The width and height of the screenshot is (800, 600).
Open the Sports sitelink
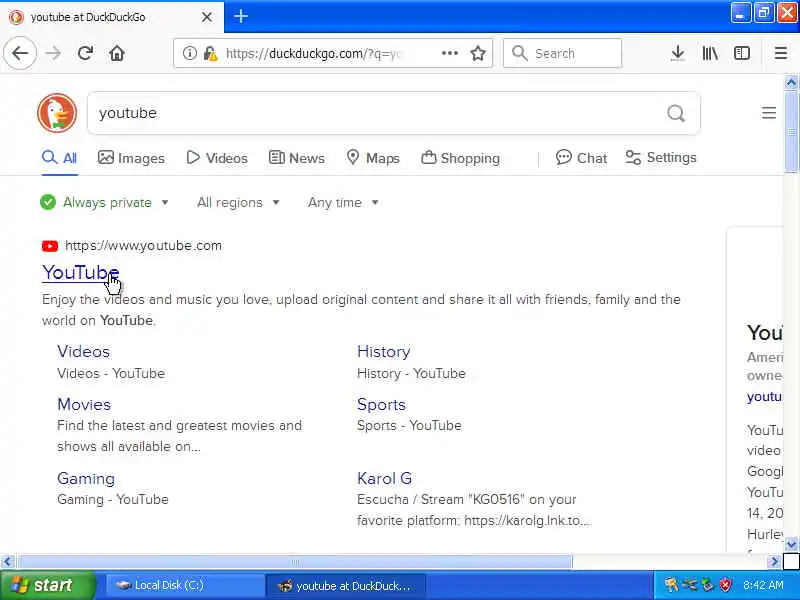pyautogui.click(x=381, y=405)
